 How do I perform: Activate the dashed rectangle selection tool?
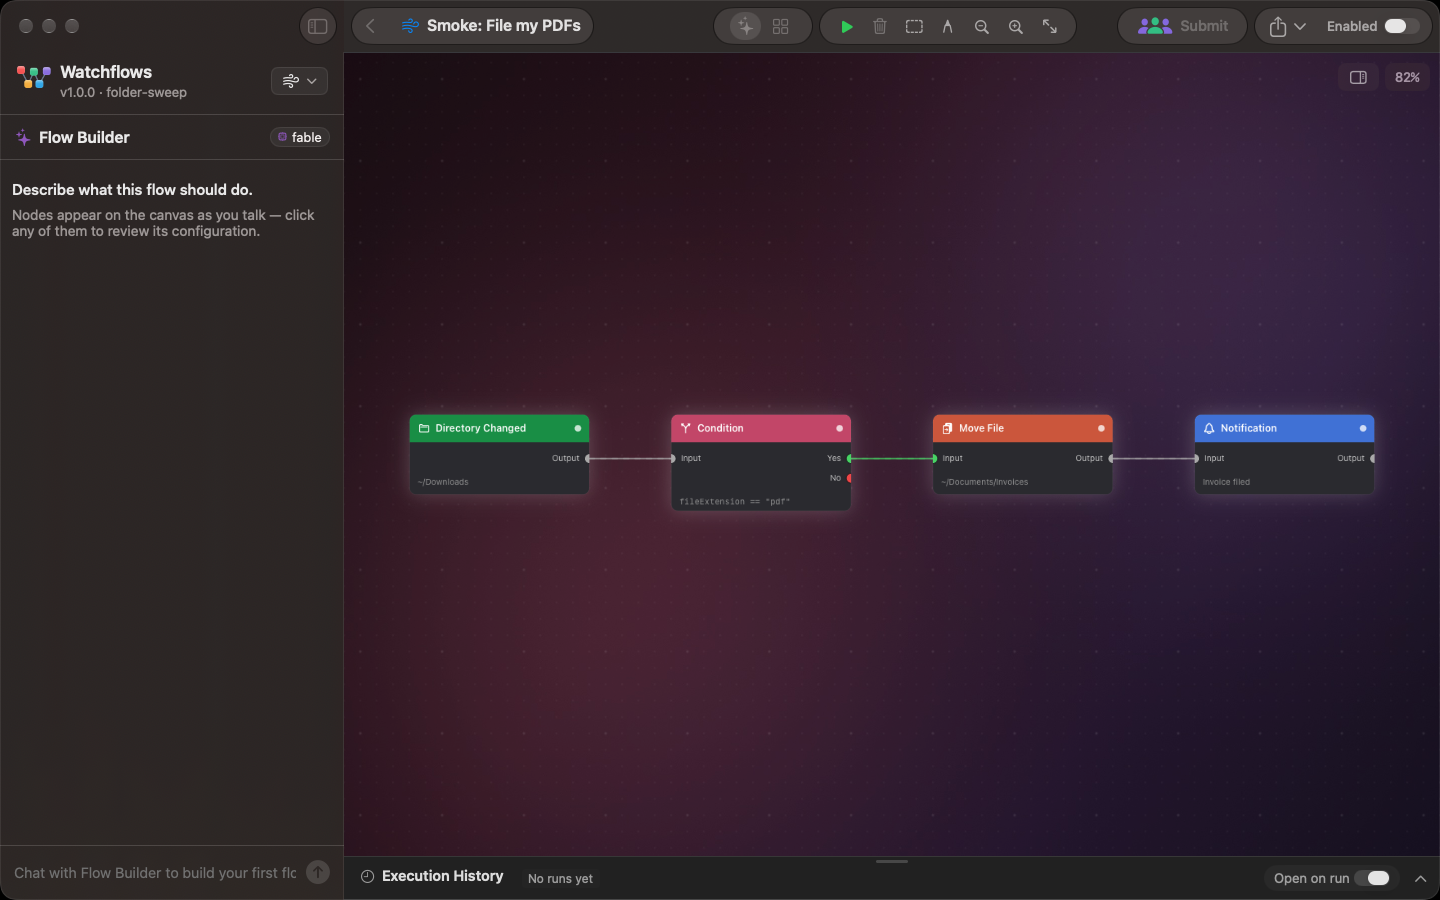pos(914,26)
